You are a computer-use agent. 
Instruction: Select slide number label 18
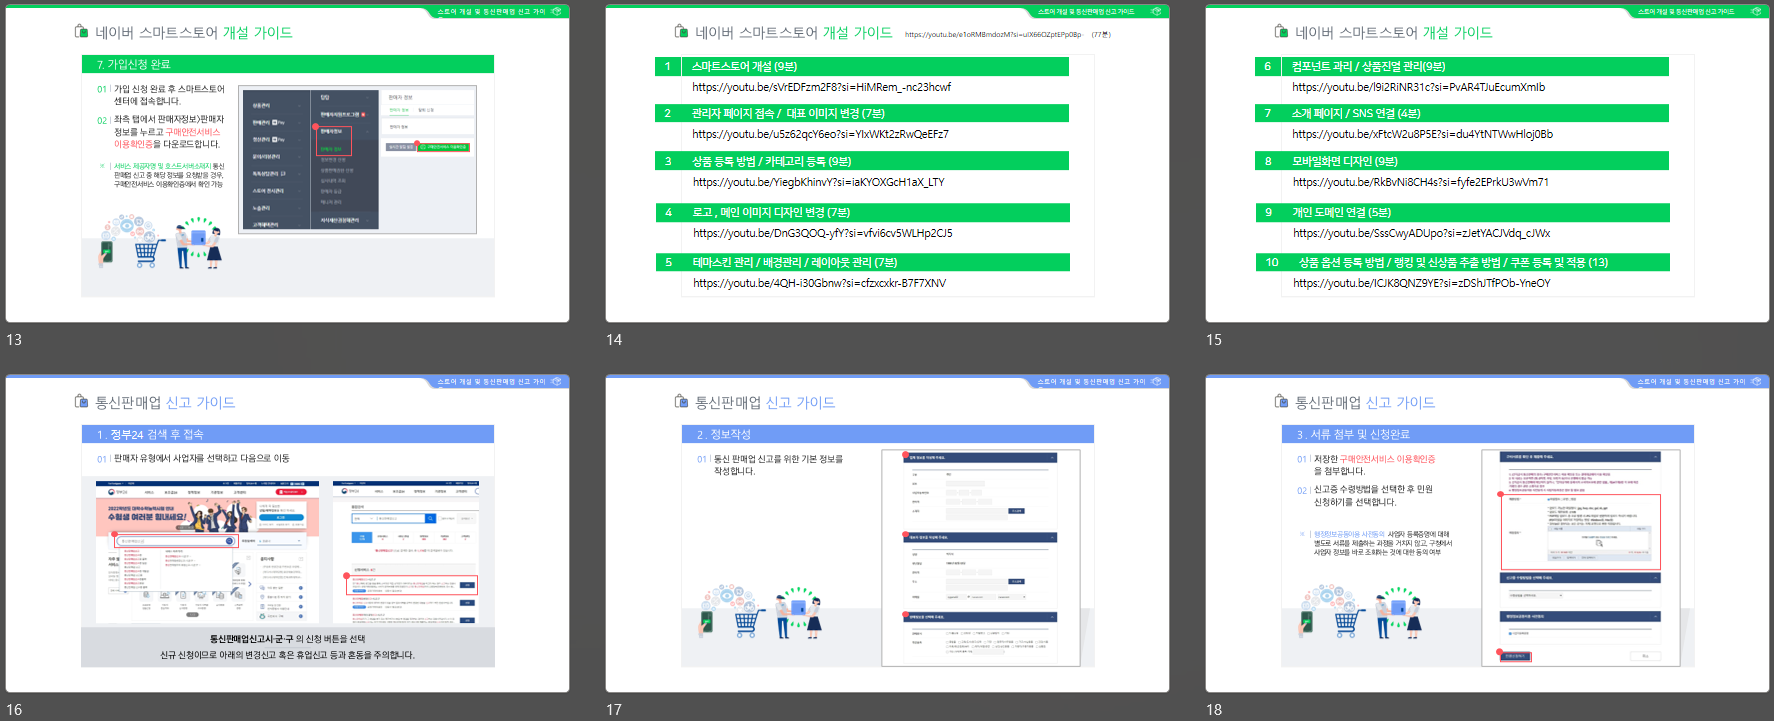pyautogui.click(x=1214, y=710)
